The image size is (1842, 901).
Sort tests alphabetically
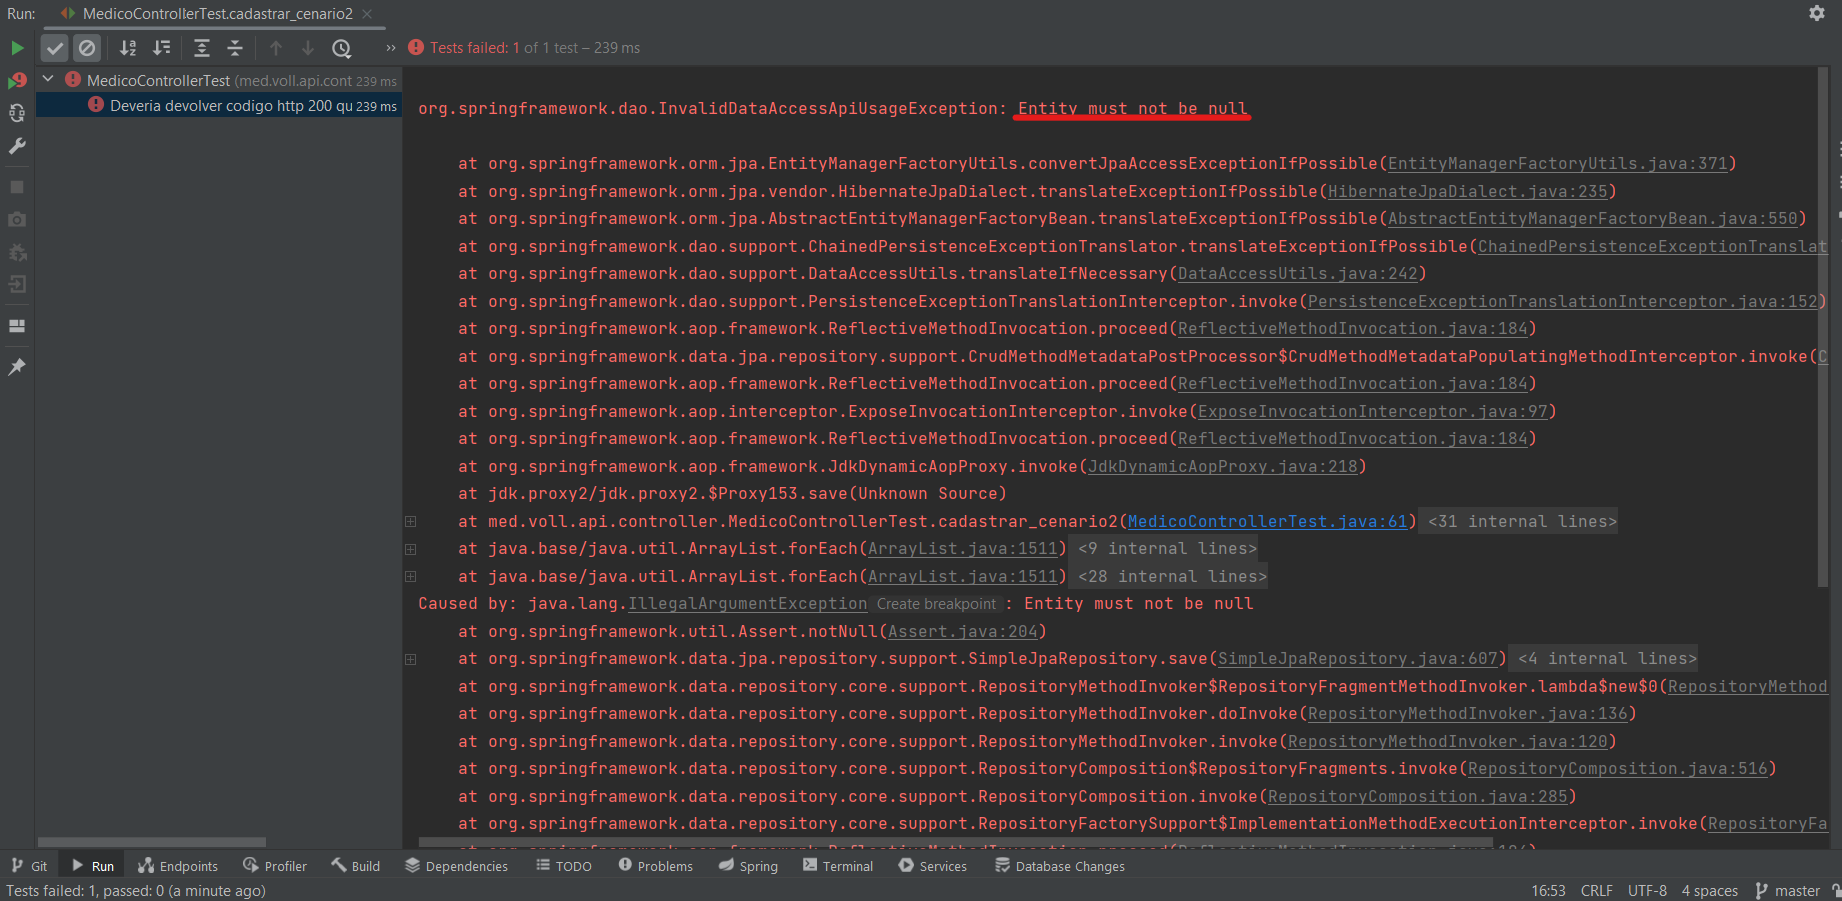click(128, 48)
